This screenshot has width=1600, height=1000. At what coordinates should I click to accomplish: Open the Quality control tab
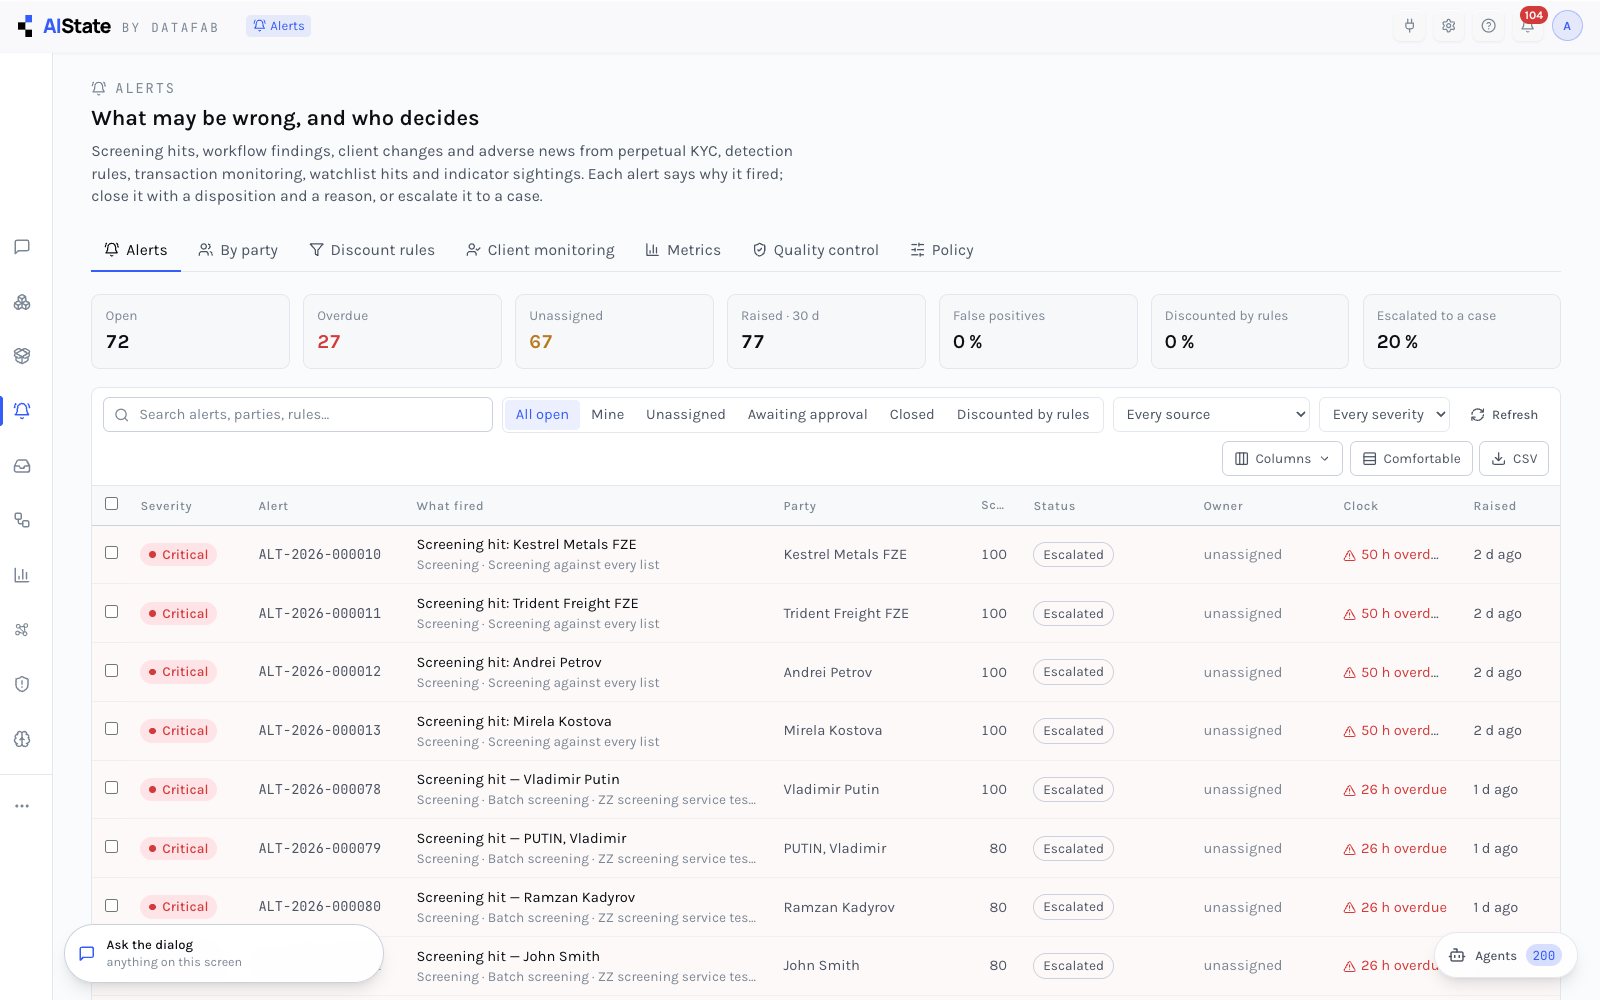(x=816, y=250)
